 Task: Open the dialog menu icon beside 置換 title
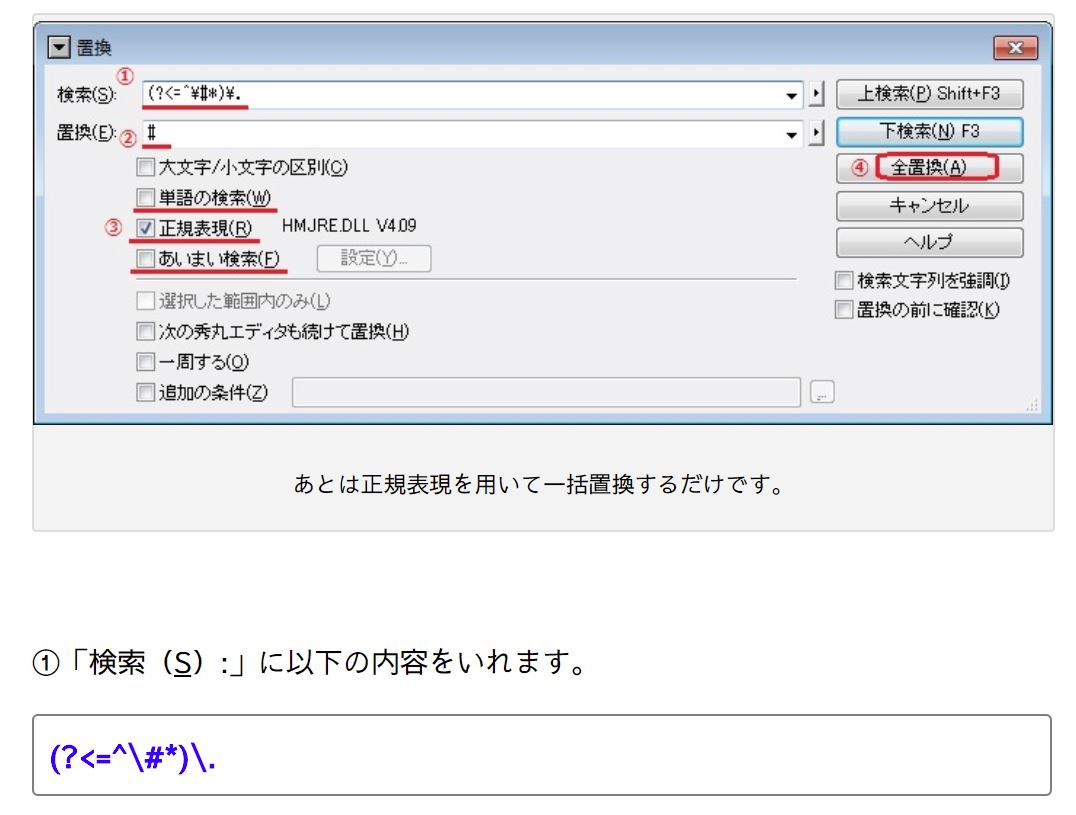[61, 48]
